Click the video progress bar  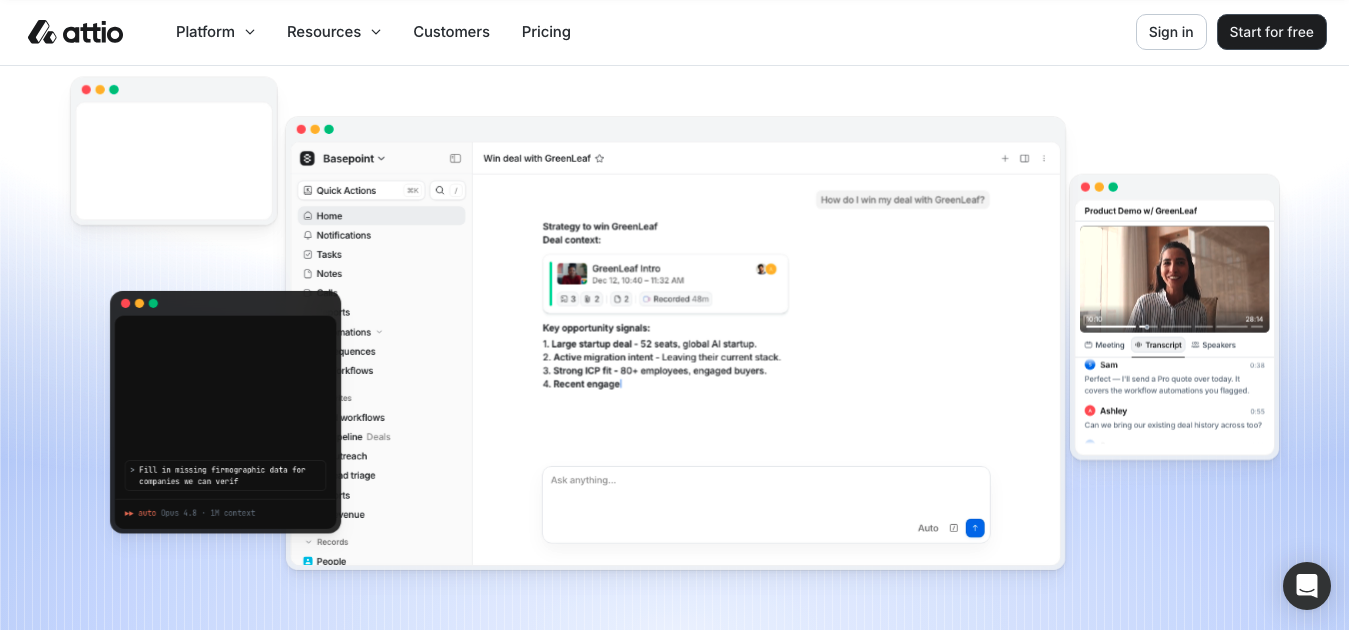coord(1175,326)
